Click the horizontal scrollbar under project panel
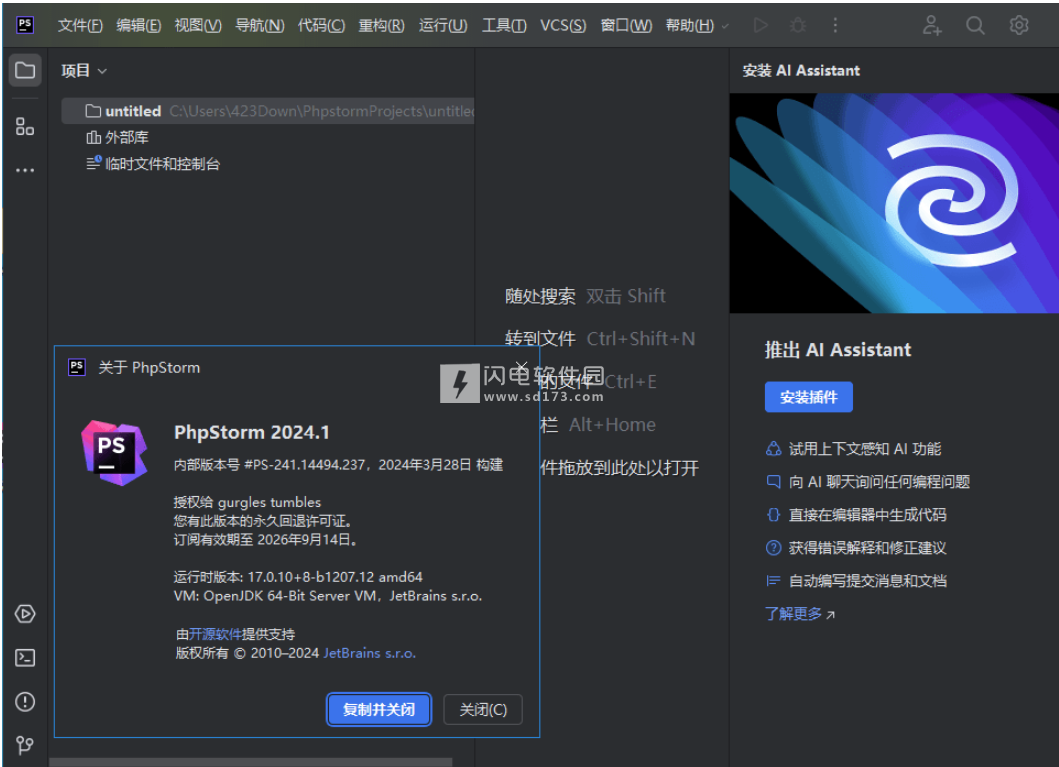Image resolution: width=1059 pixels, height=767 pixels. click(251, 762)
